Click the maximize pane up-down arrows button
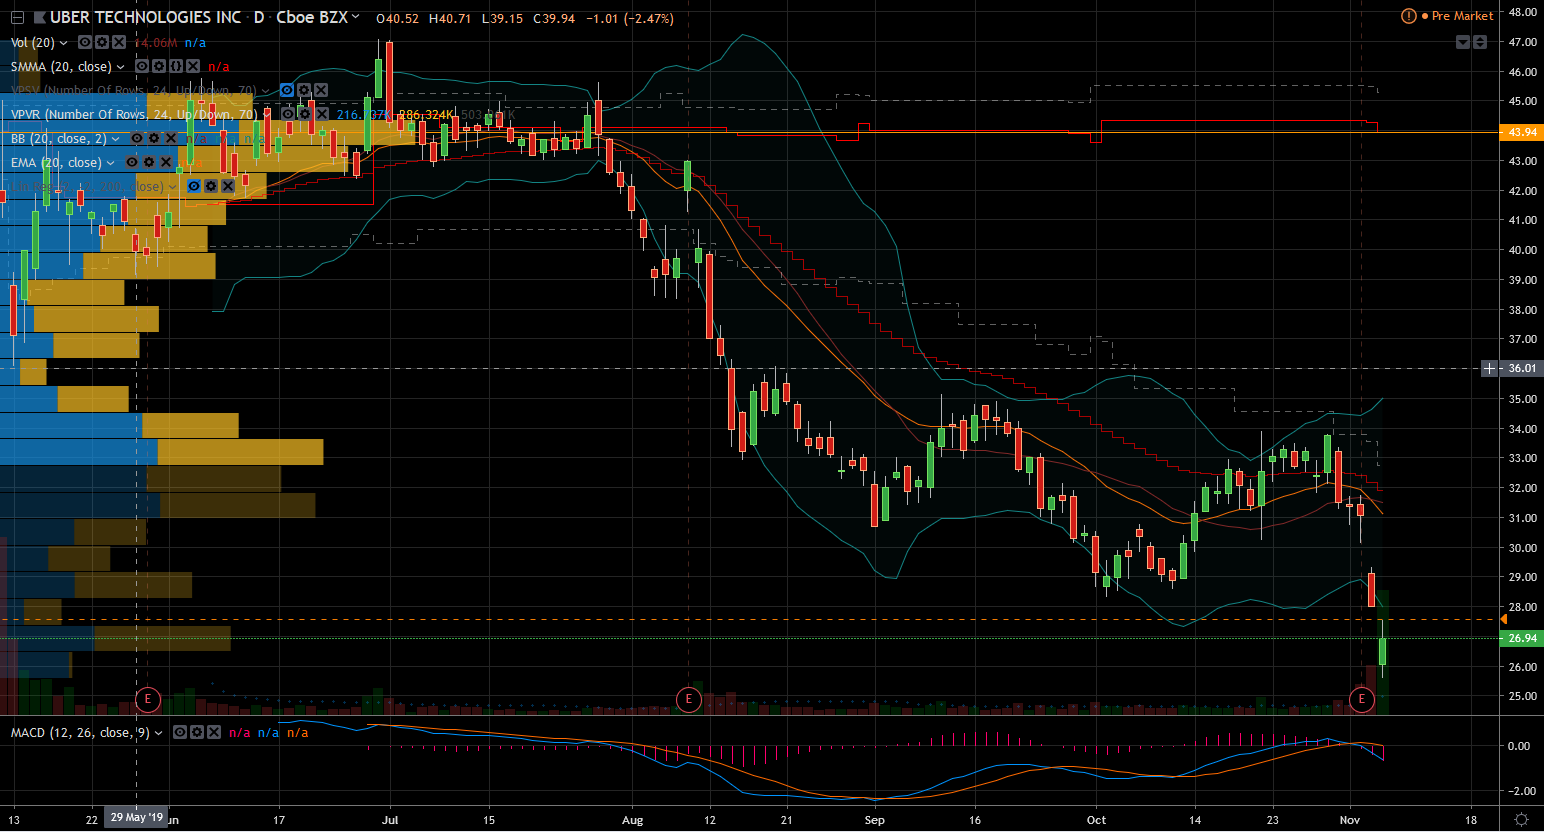The image size is (1544, 834). click(x=1480, y=42)
